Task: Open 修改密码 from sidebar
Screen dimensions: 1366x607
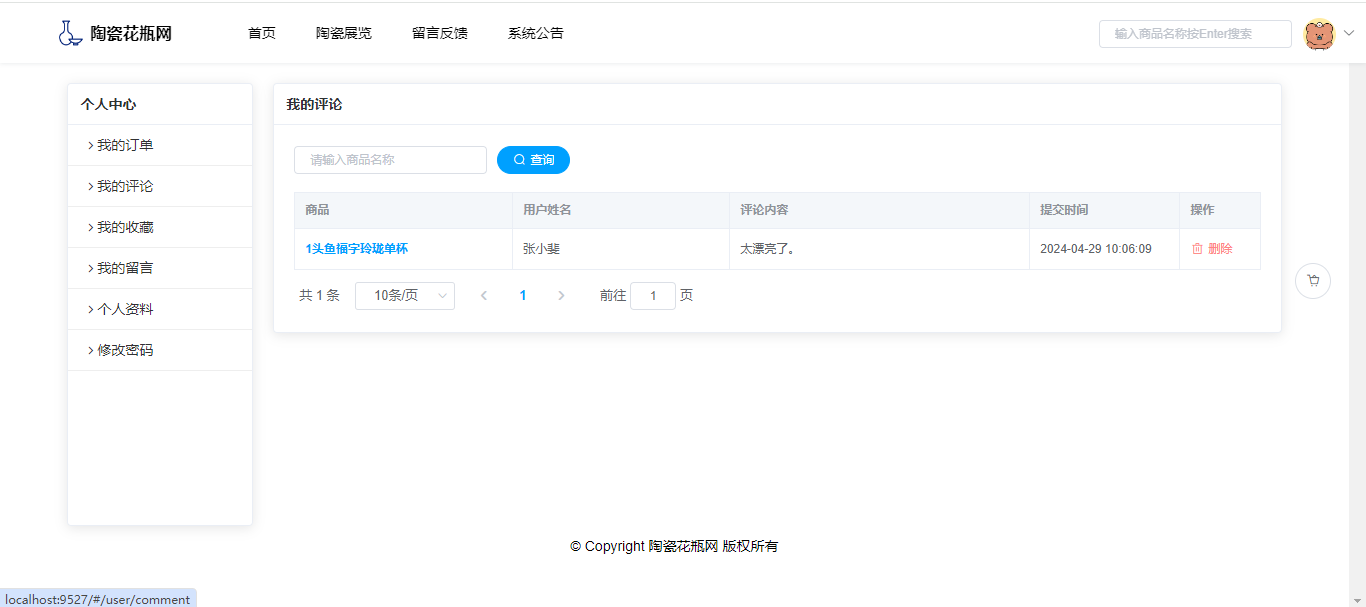Action: (125, 350)
